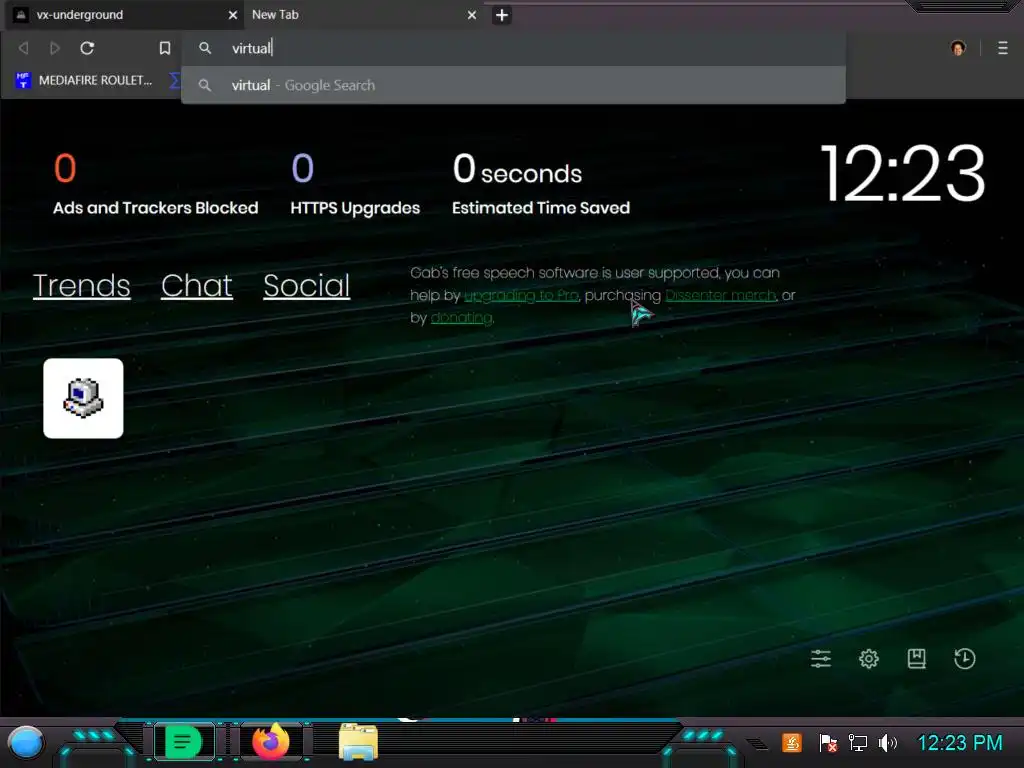Follow the 'upgrading to Pro' link
Viewport: 1024px width, 768px height.
tap(521, 295)
